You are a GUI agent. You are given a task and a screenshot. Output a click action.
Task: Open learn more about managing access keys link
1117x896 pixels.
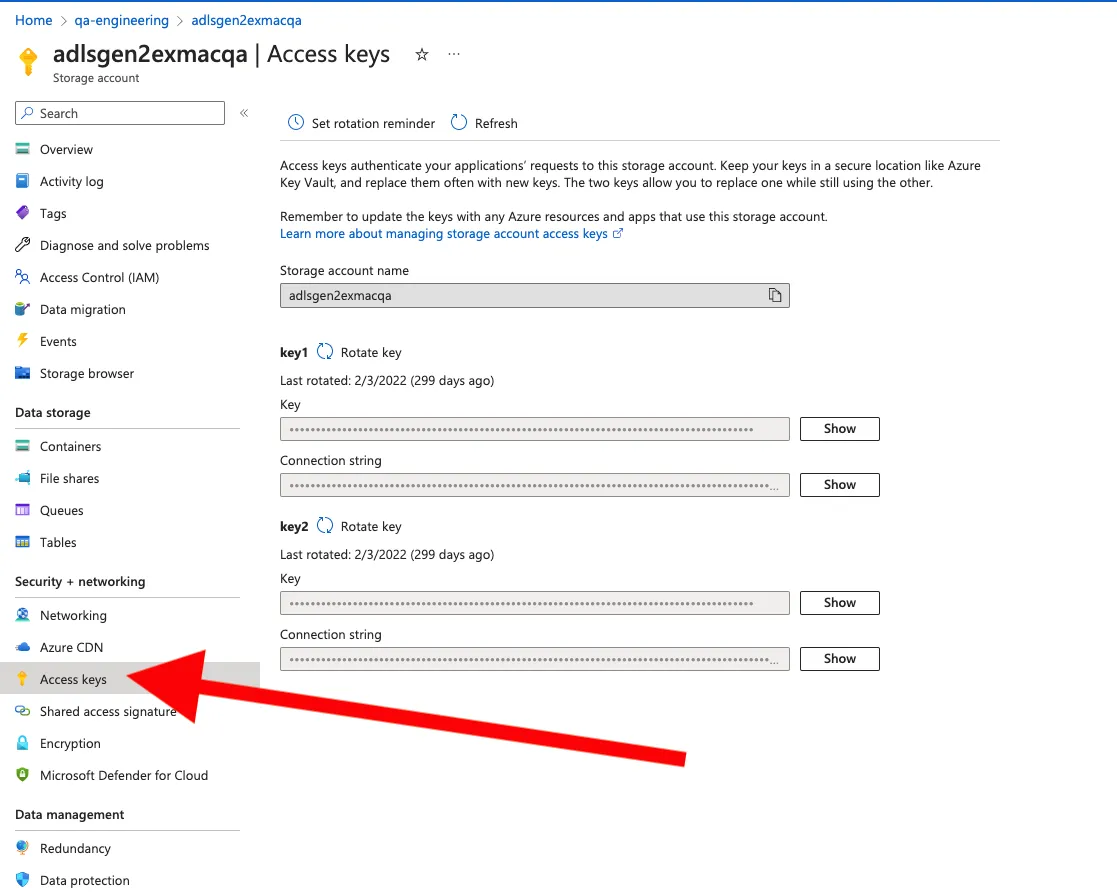(x=444, y=233)
